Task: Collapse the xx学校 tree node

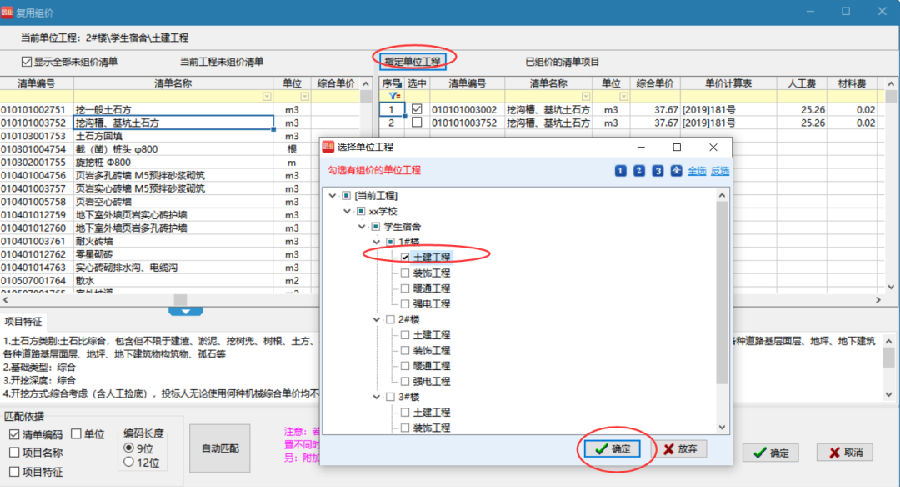Action: pos(348,211)
